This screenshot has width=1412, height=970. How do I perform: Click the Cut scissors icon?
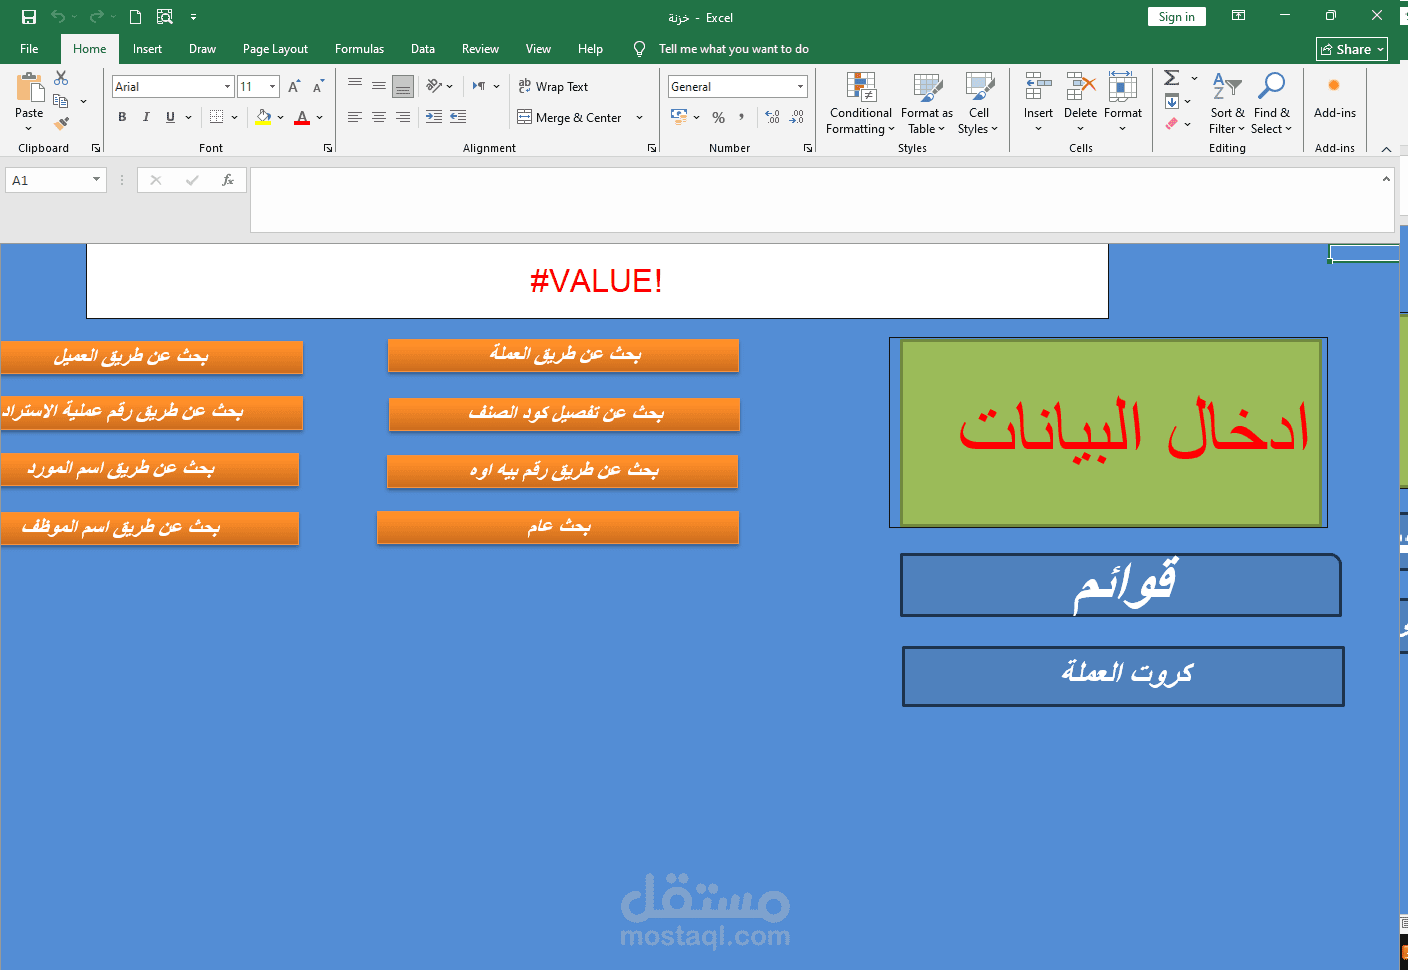(x=61, y=78)
